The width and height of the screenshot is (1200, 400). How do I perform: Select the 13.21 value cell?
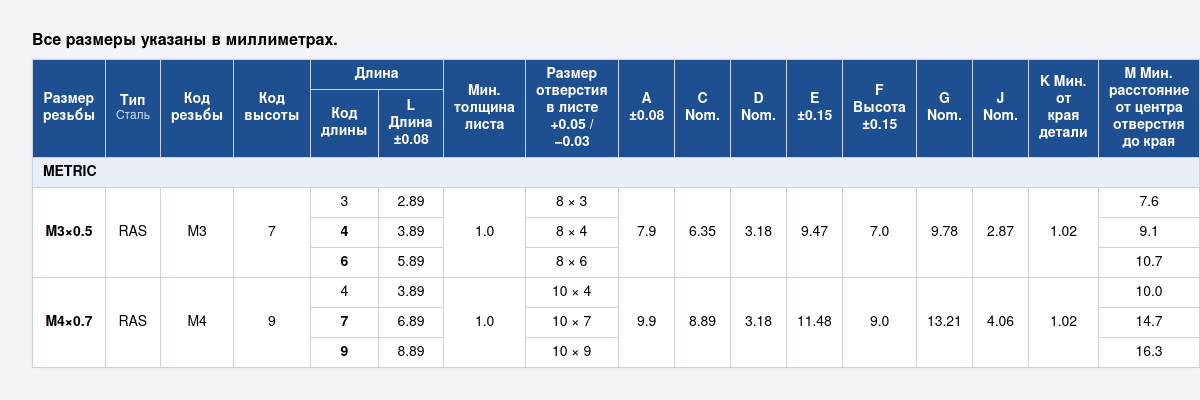pyautogui.click(x=944, y=322)
